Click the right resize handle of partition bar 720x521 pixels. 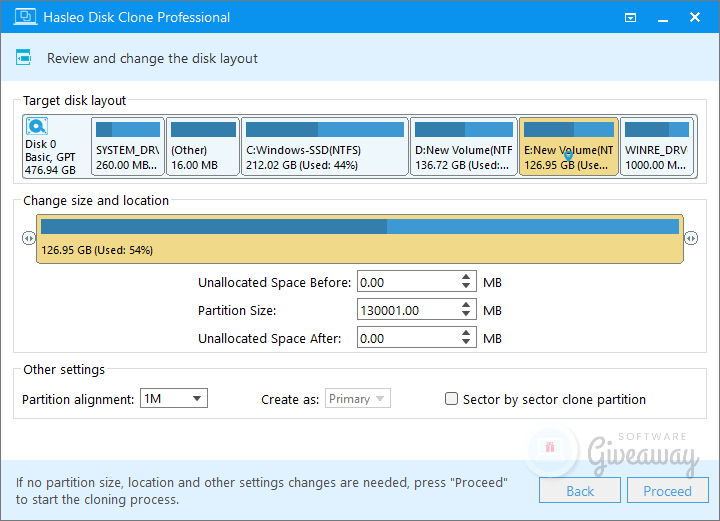point(691,238)
